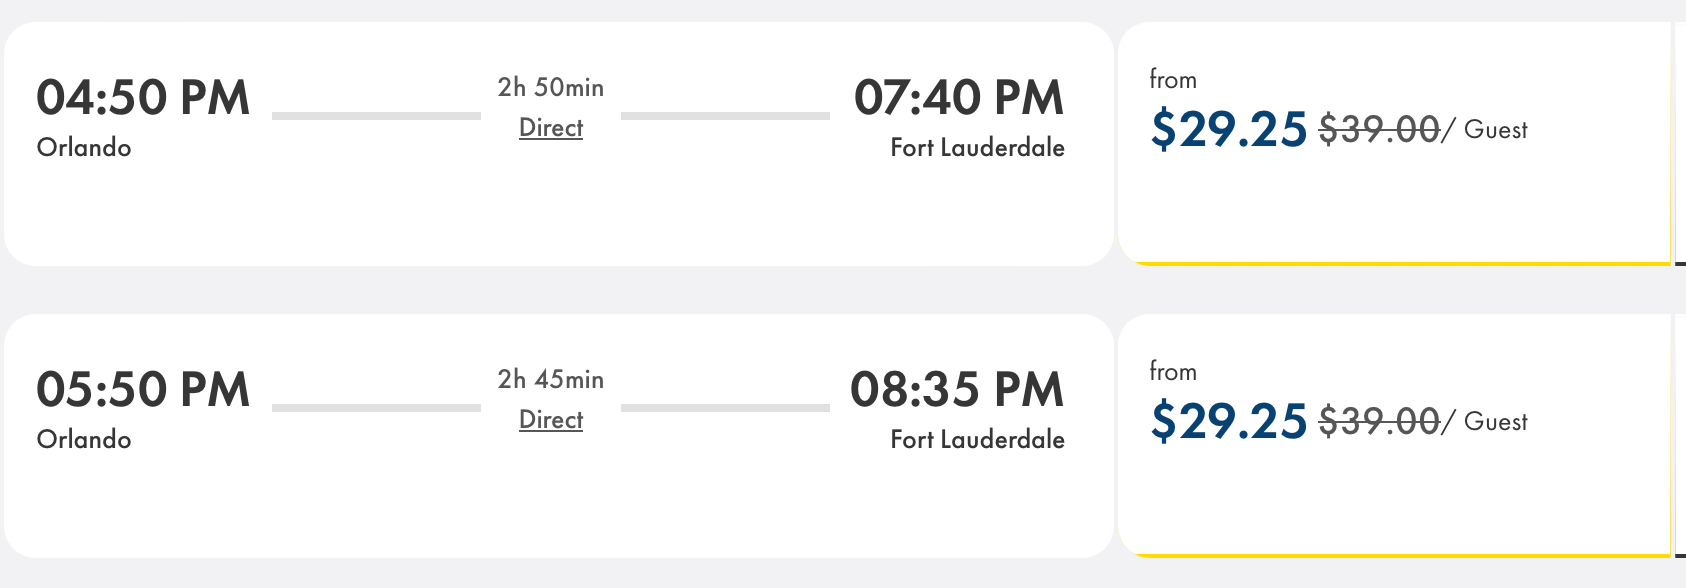Viewport: 1686px width, 588px height.
Task: Click the 2h 45min trip duration
Action: pyautogui.click(x=551, y=380)
